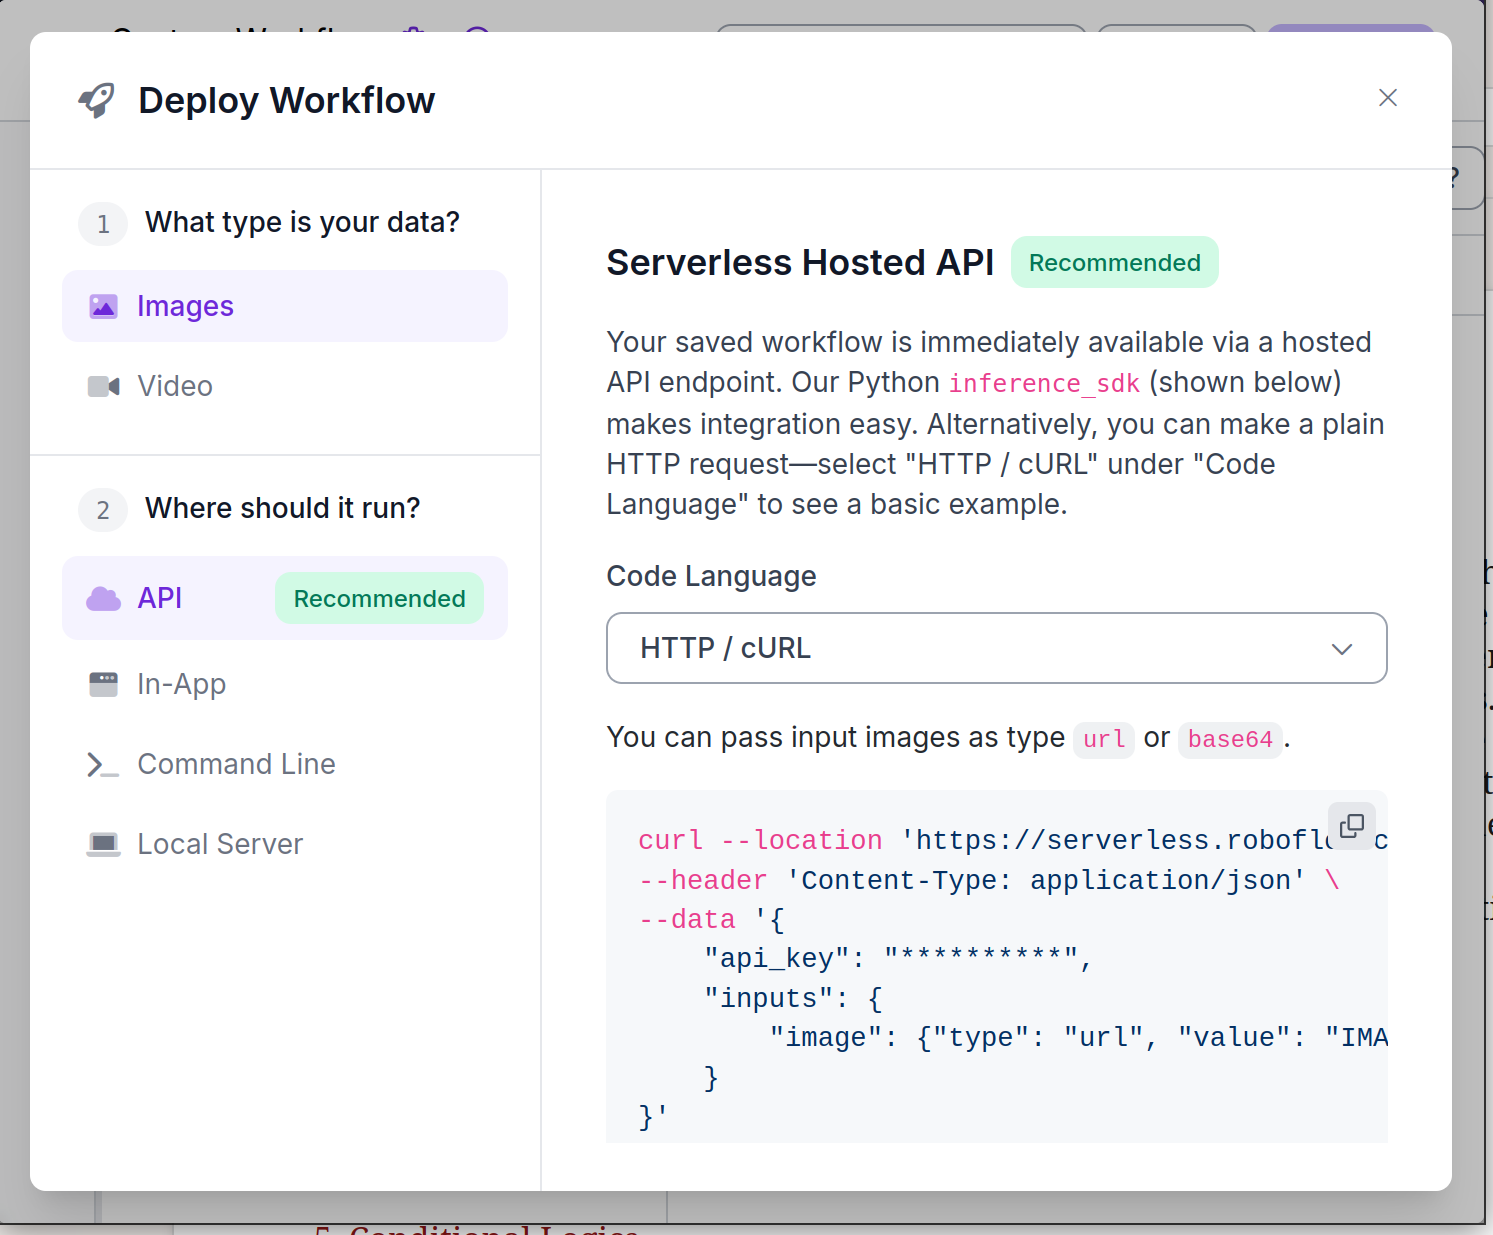Click the url input type badge
1493x1235 pixels.
tap(1103, 739)
